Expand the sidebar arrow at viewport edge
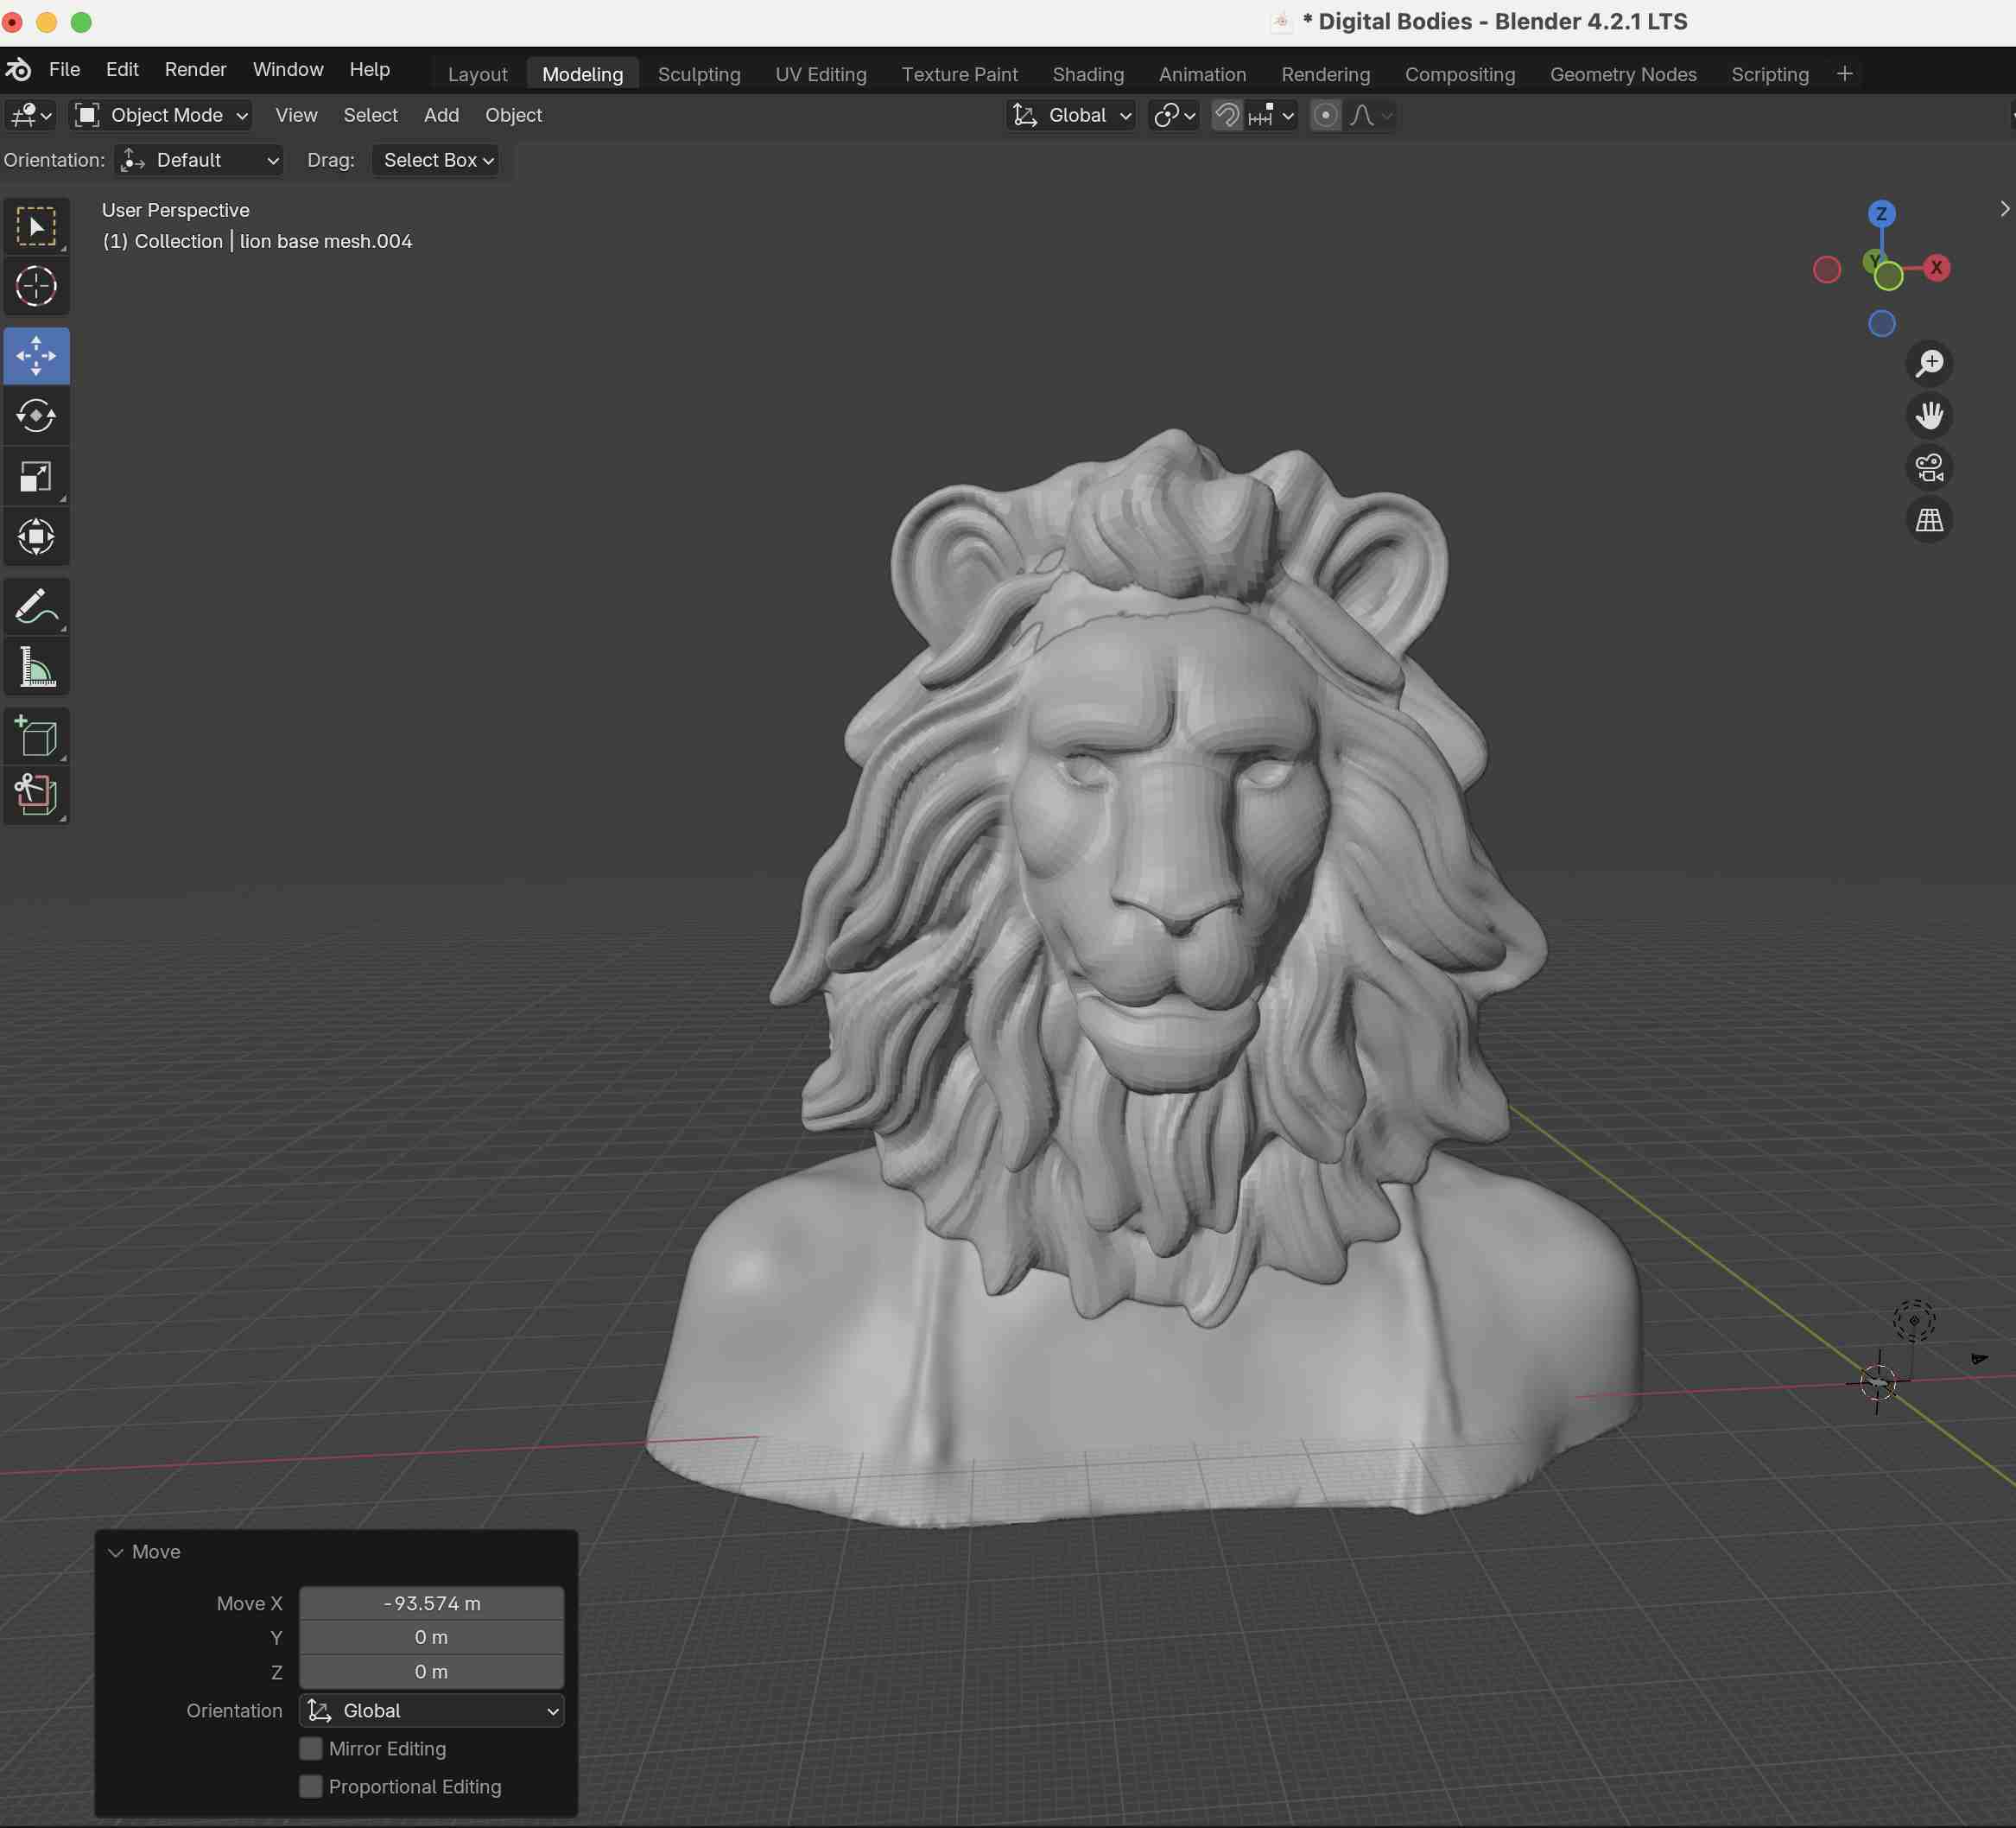The image size is (2016, 1828). click(2004, 209)
